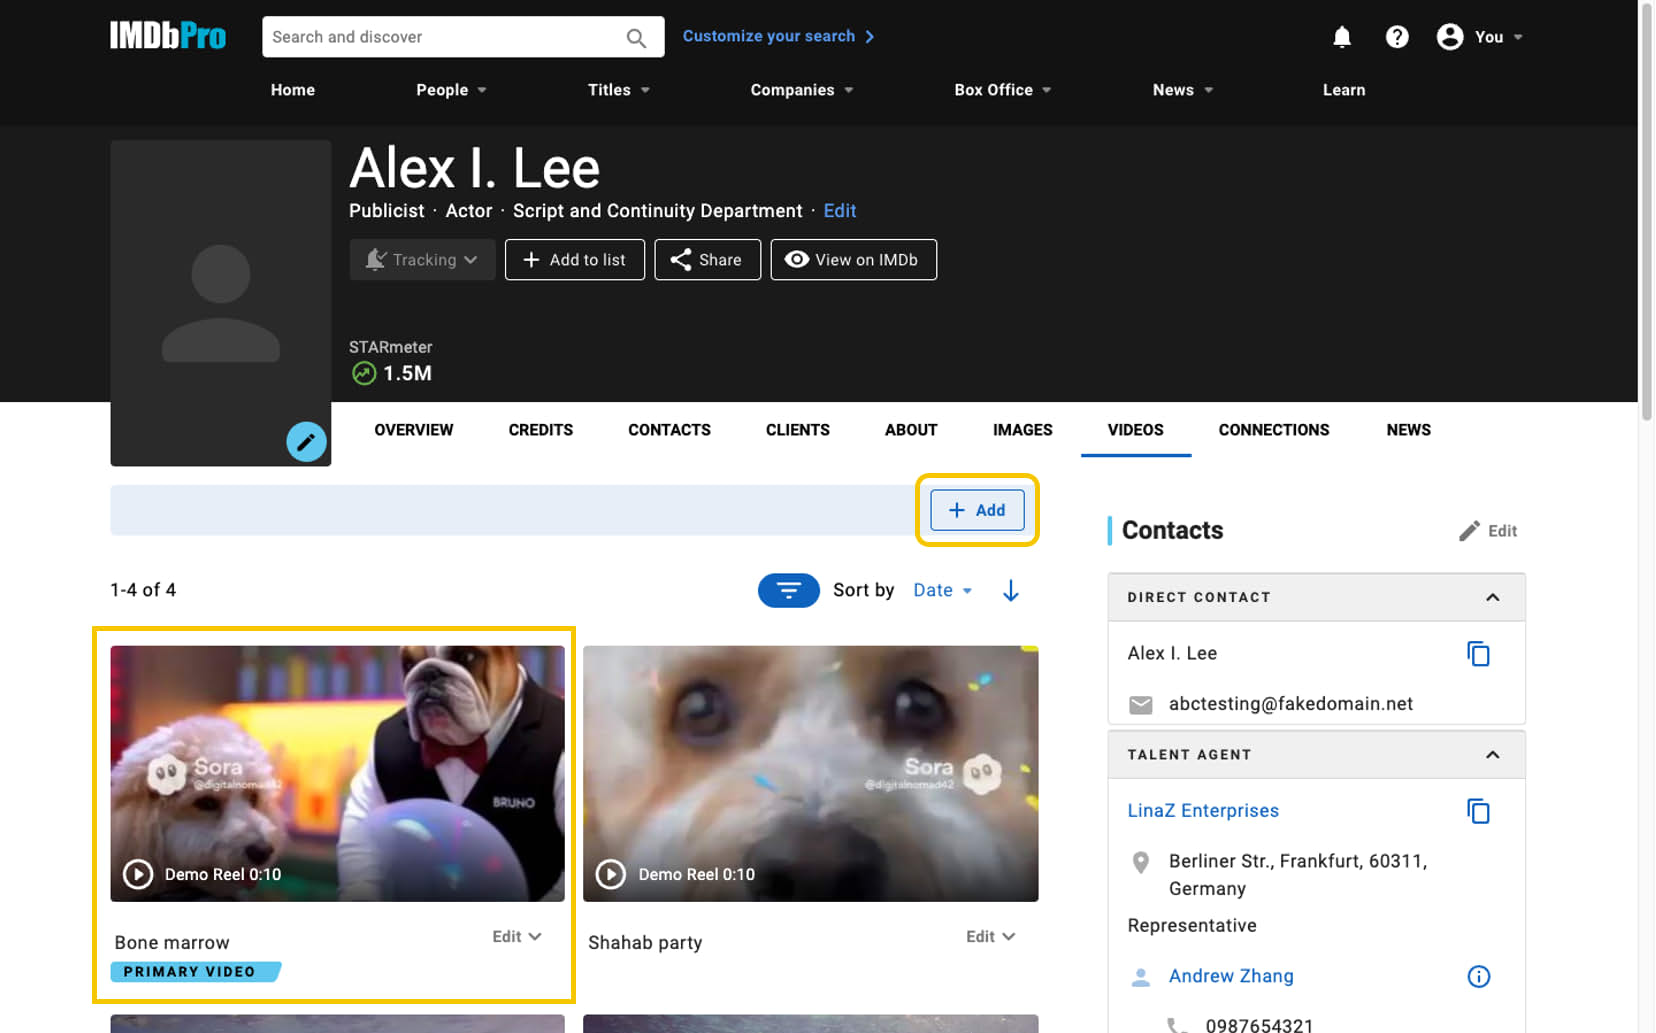Click Customize your search link

pos(779,36)
